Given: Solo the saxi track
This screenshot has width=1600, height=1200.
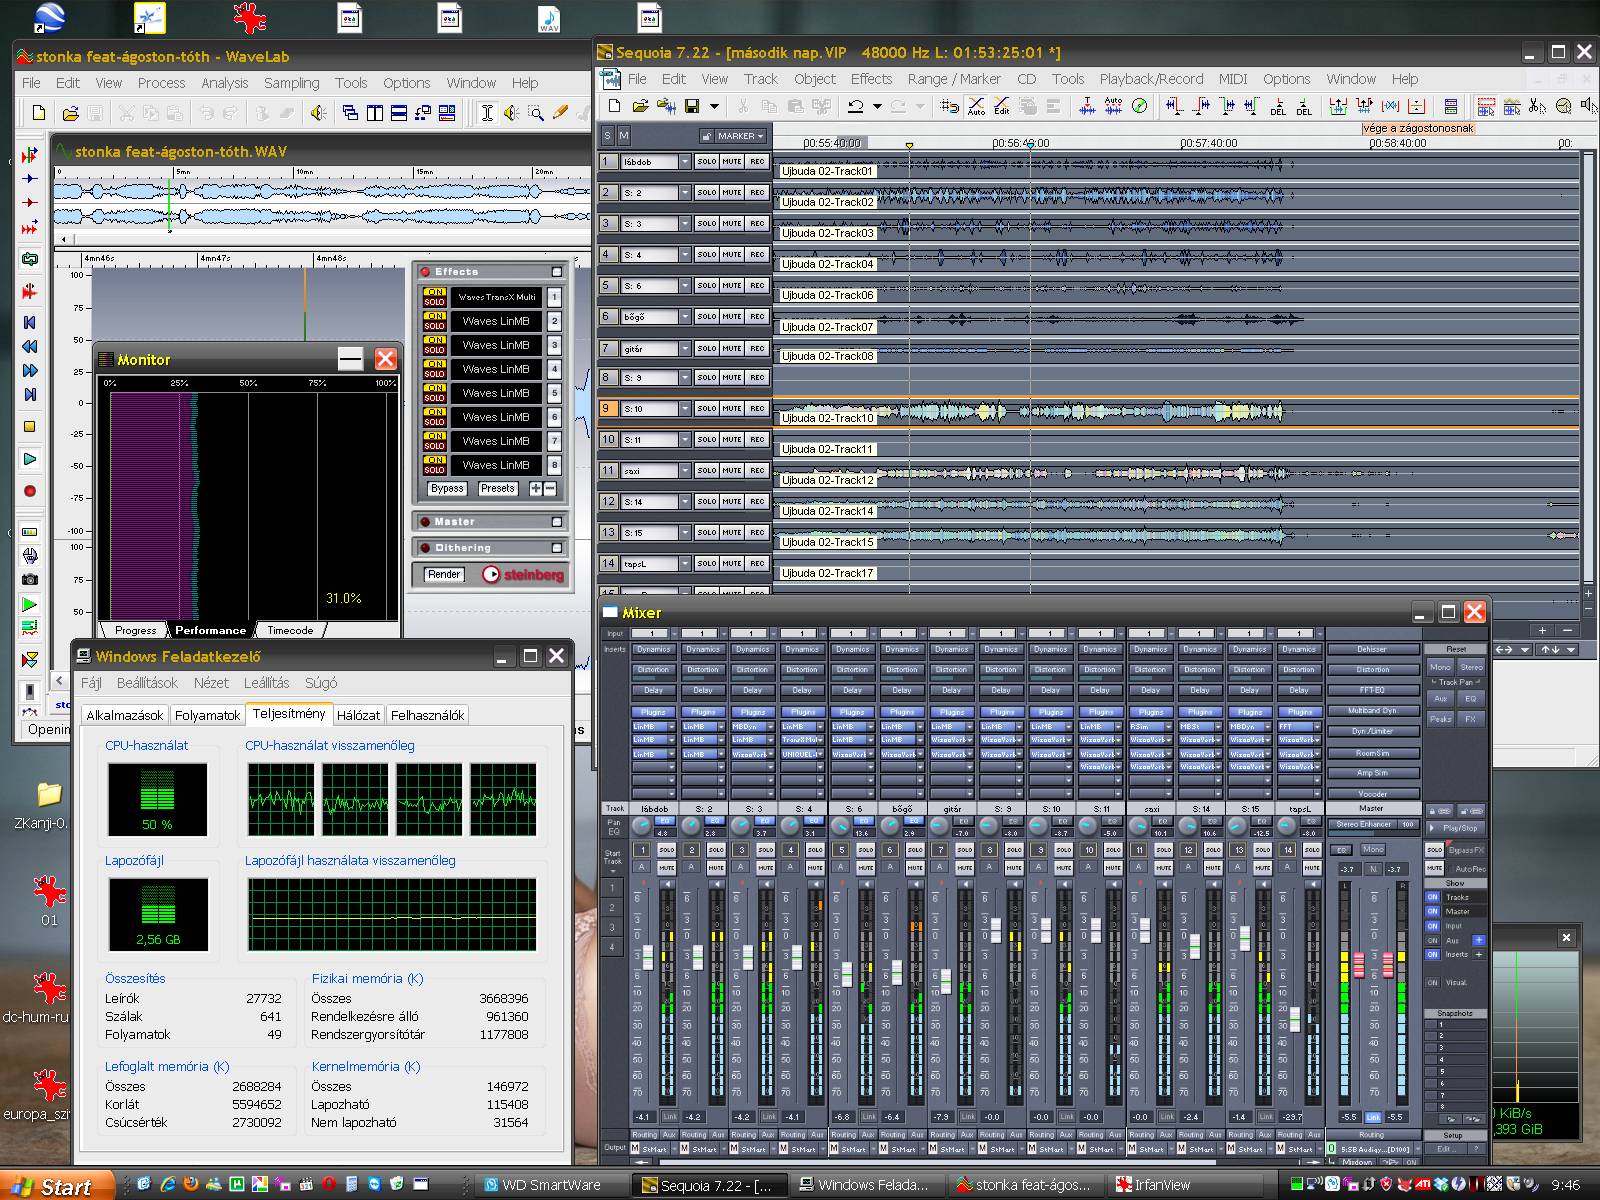Looking at the screenshot, I should pyautogui.click(x=706, y=470).
